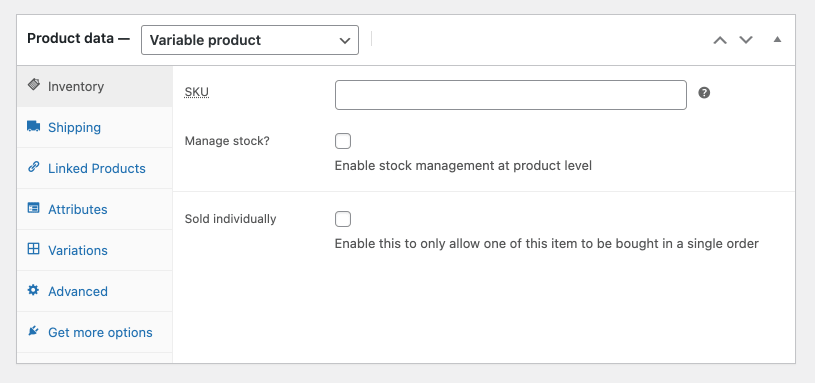Open the Variable product type dropdown

click(x=249, y=40)
